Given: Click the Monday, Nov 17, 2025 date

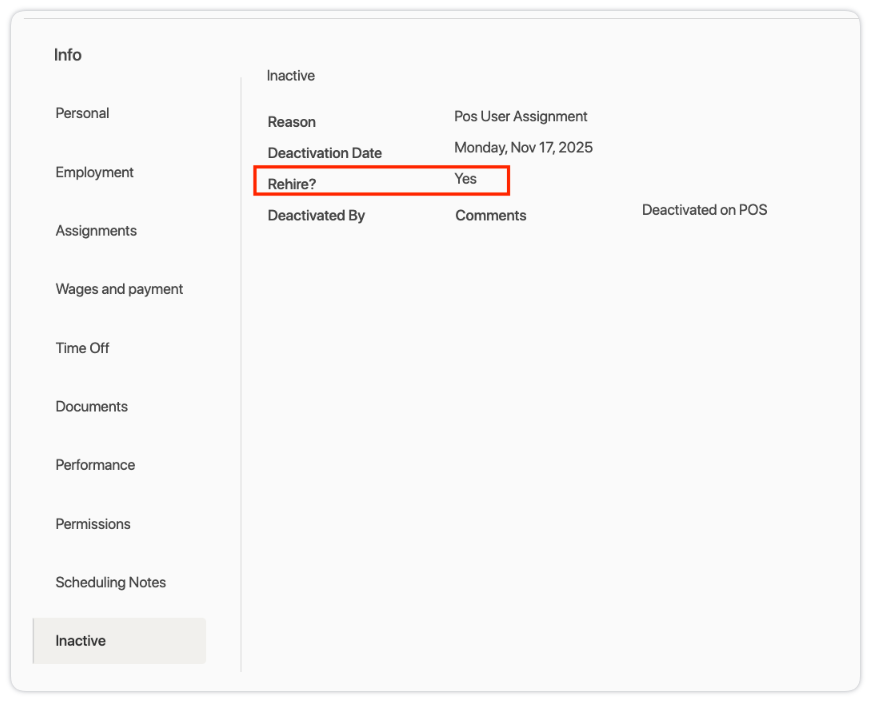Looking at the screenshot, I should tap(523, 148).
